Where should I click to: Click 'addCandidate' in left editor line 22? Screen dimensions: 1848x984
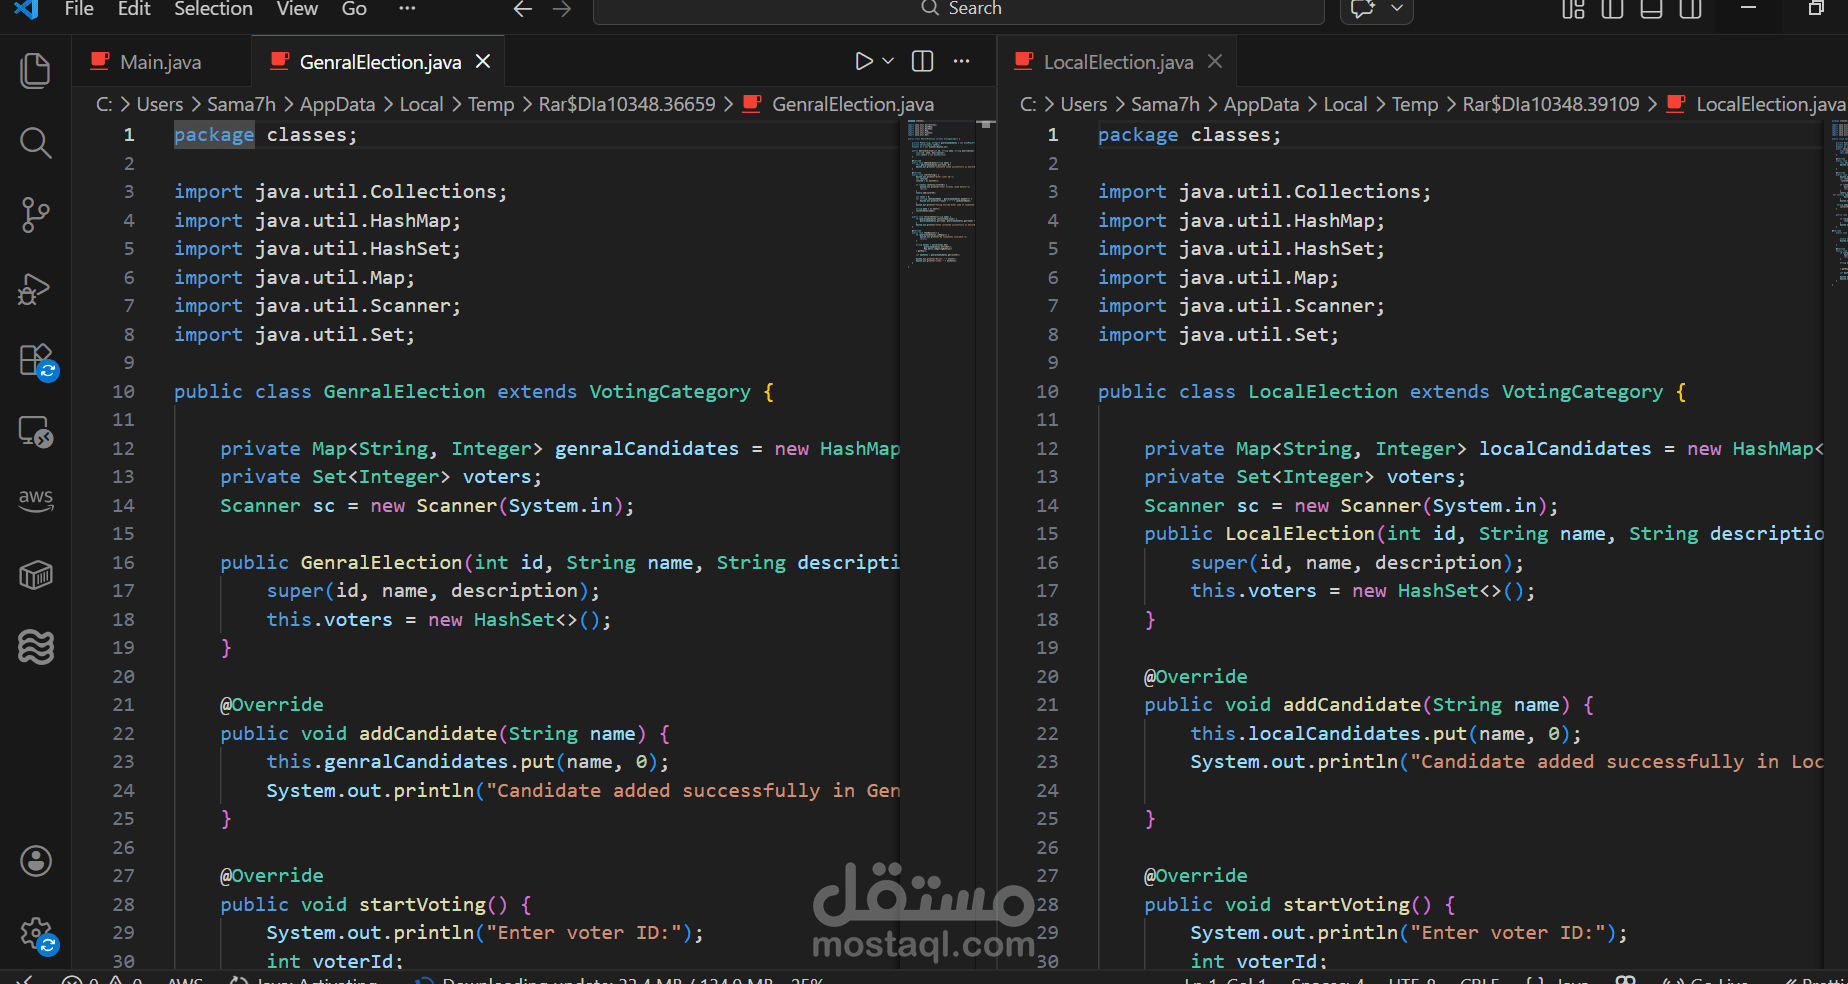tap(428, 734)
